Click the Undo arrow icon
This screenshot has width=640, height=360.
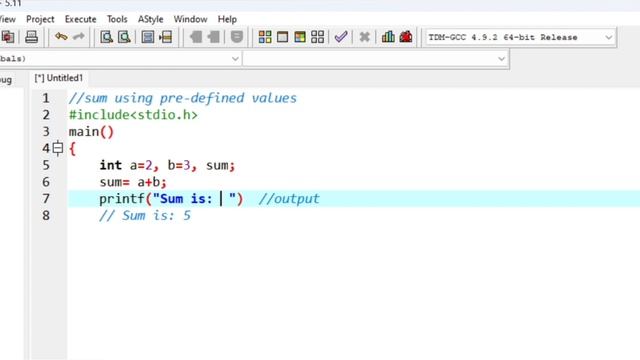pos(61,37)
